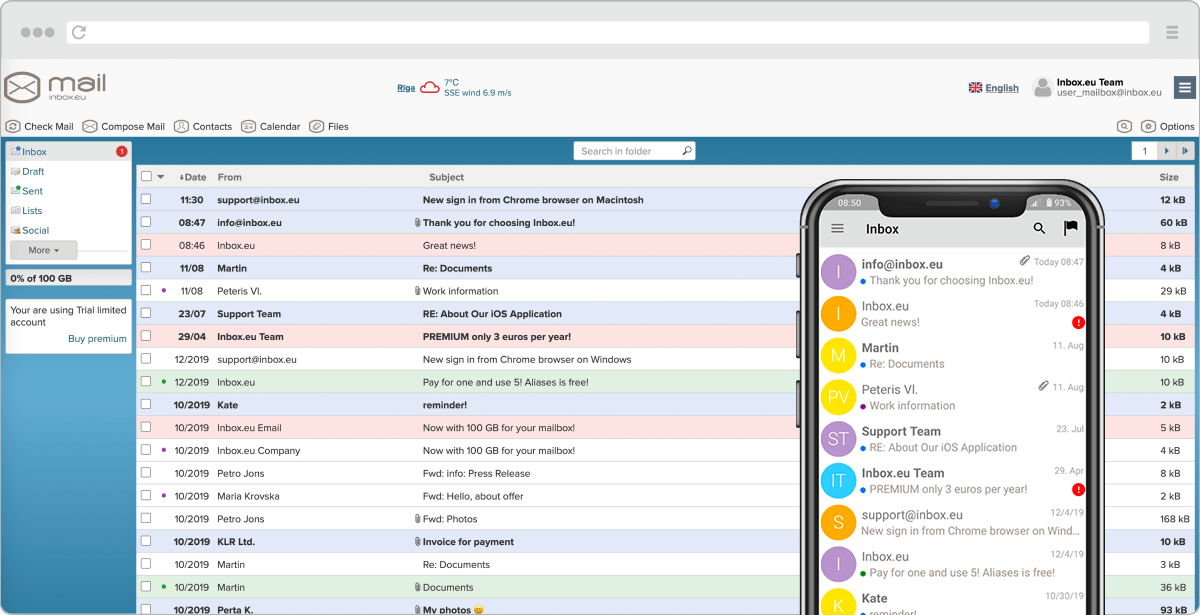The image size is (1200, 615).
Task: Open the Sent folder
Action: point(32,191)
